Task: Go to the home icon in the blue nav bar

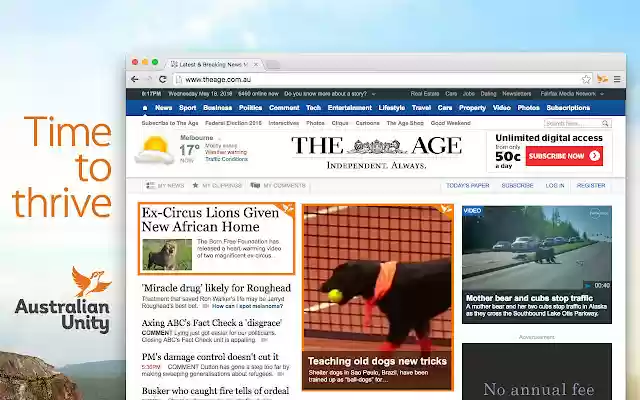Action: (145, 108)
